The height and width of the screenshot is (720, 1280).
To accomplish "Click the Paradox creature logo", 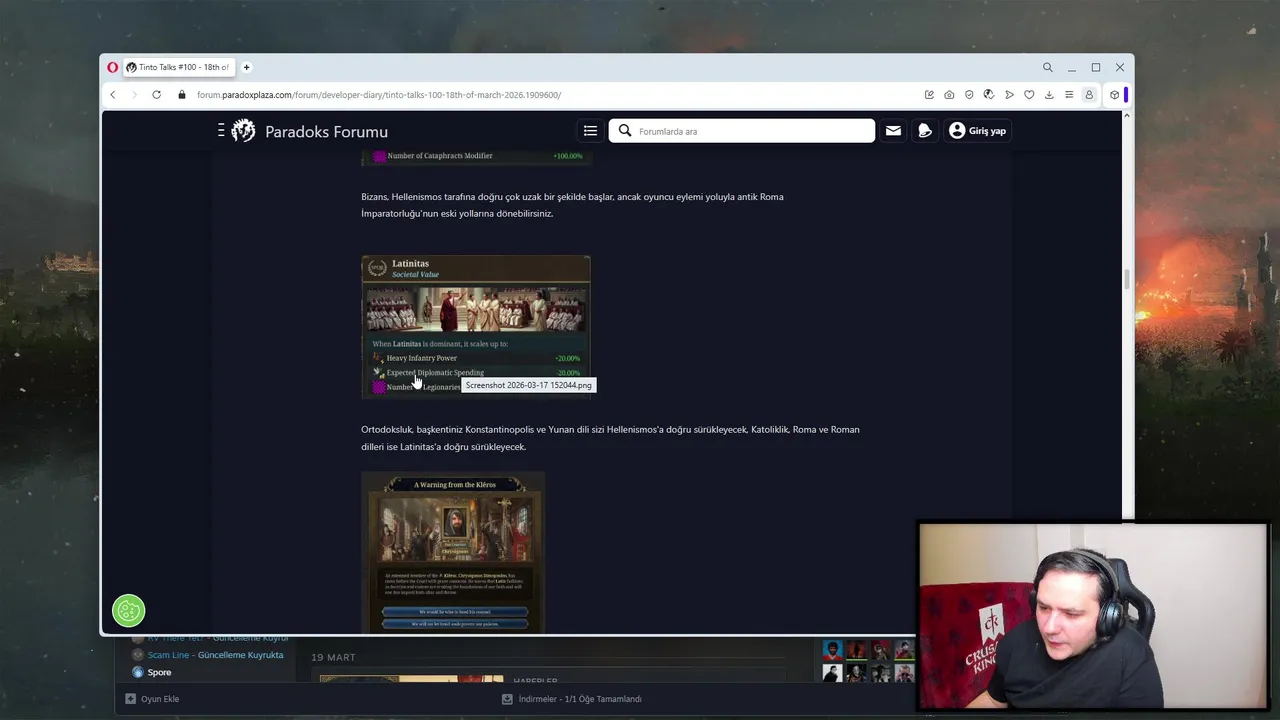I will coord(243,131).
